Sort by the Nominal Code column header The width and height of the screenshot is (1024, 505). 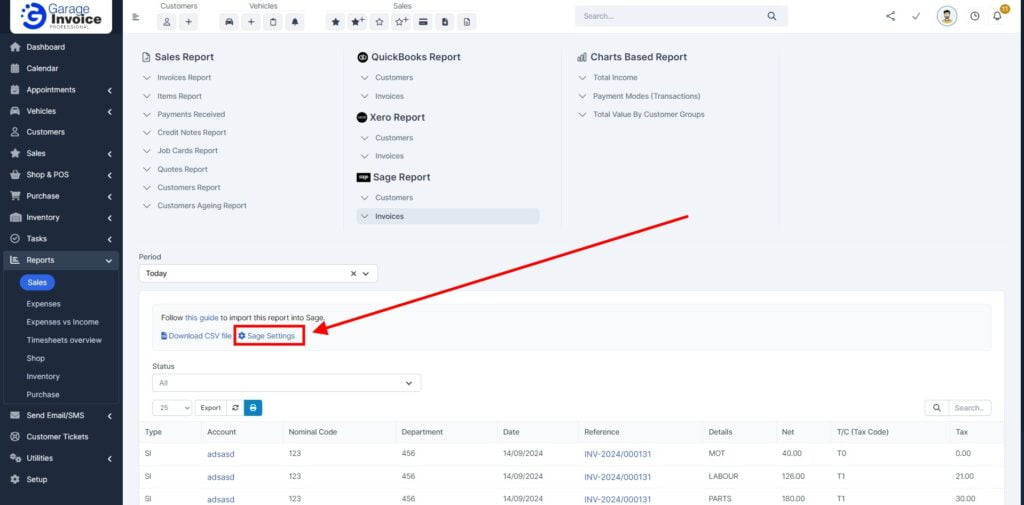(312, 432)
